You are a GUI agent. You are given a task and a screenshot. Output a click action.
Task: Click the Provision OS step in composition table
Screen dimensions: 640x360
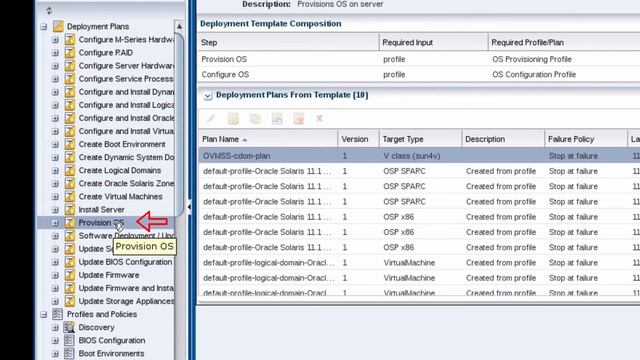coord(224,59)
